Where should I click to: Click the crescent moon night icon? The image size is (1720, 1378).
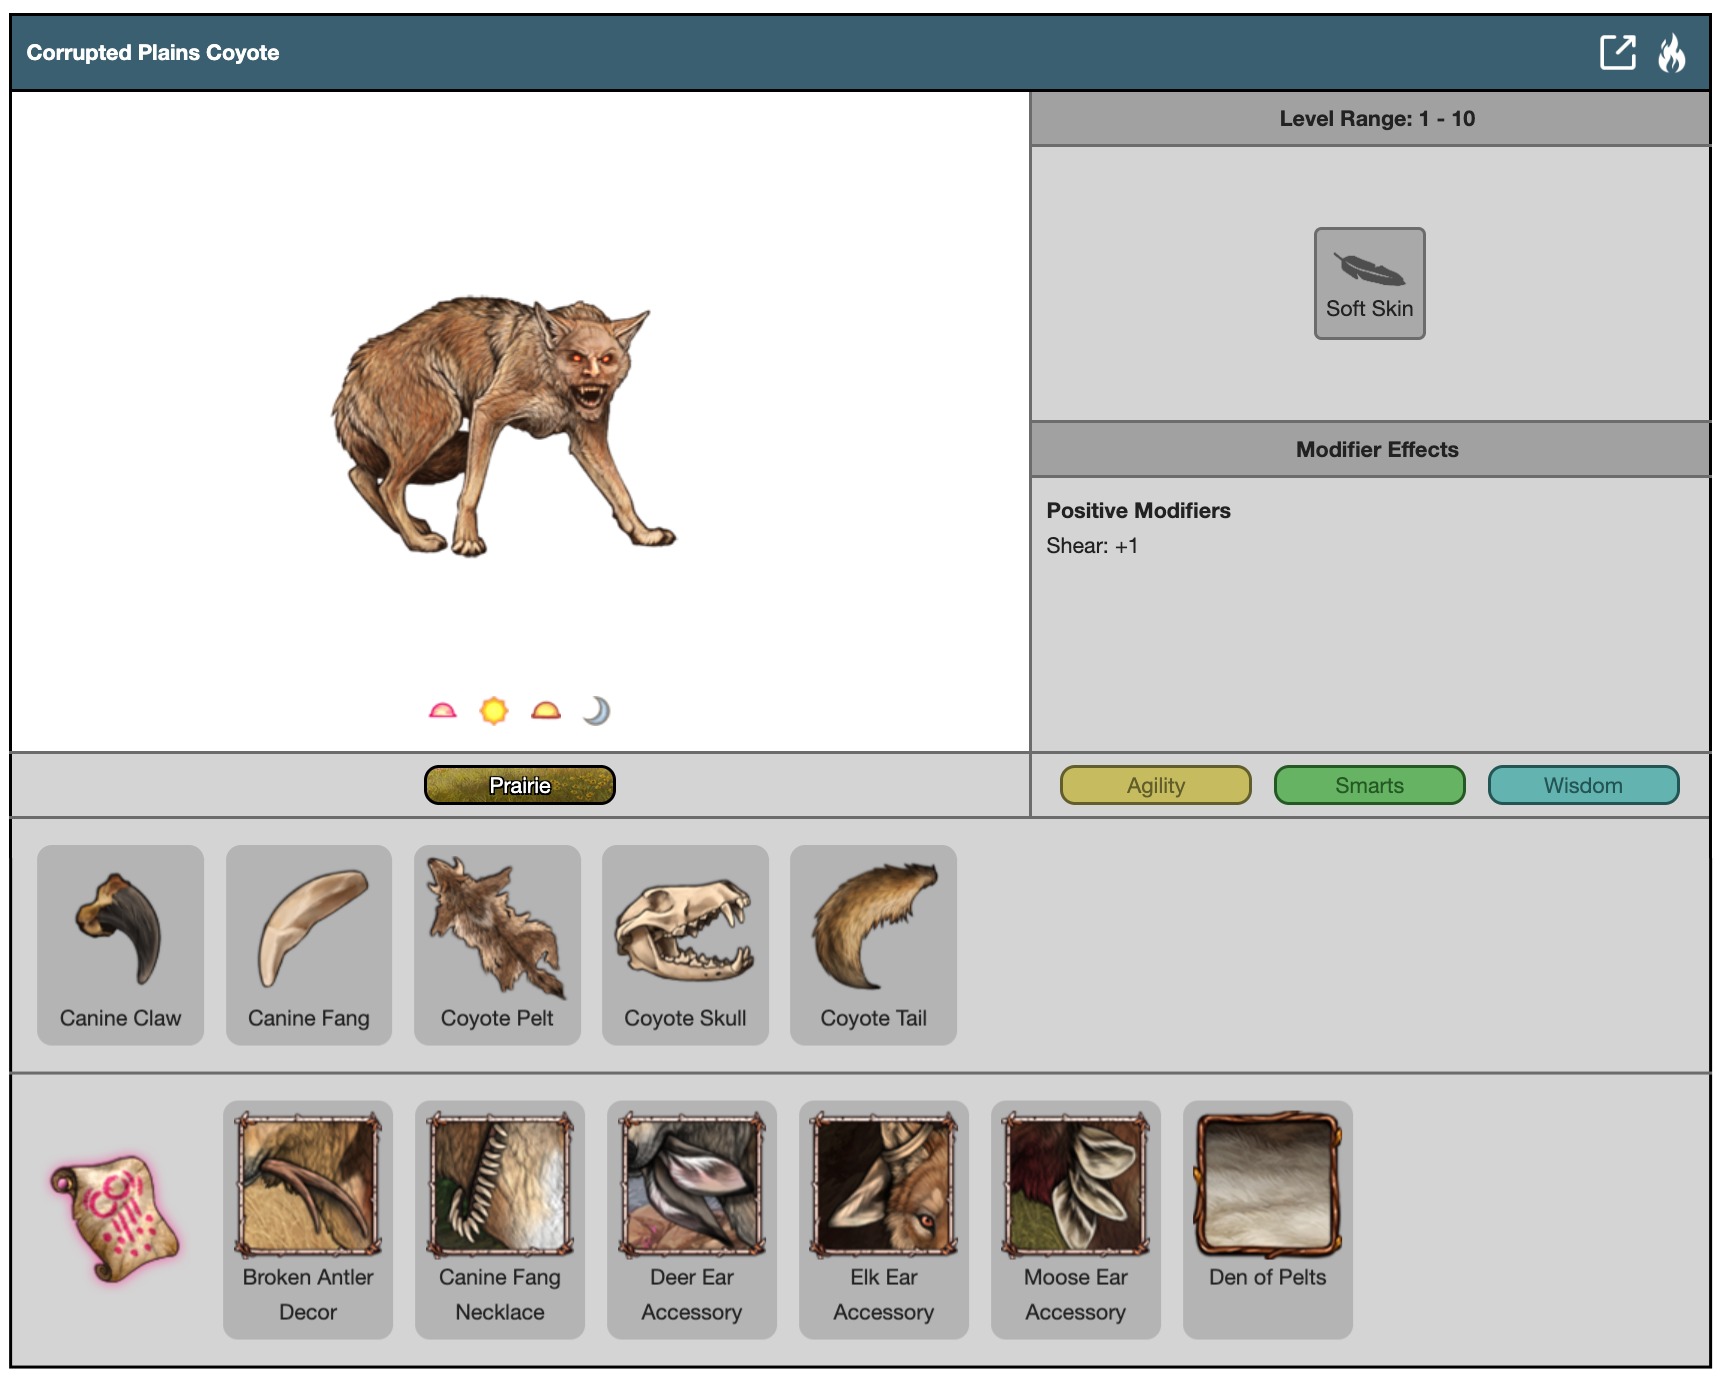coord(596,711)
